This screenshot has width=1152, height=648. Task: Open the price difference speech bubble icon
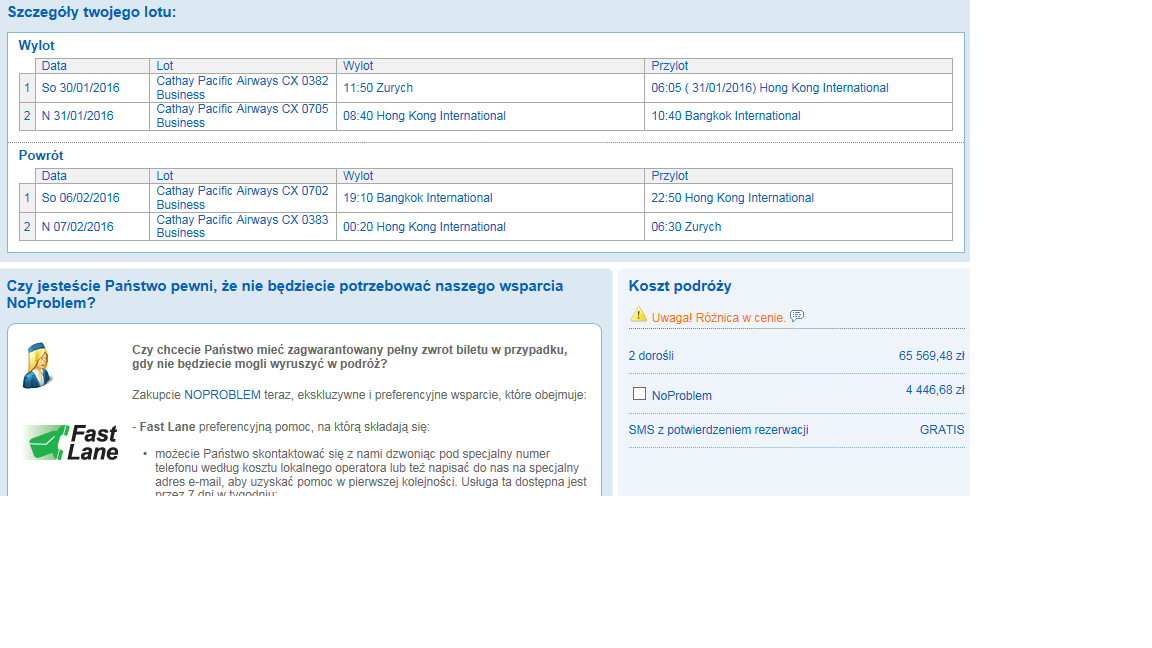(797, 316)
